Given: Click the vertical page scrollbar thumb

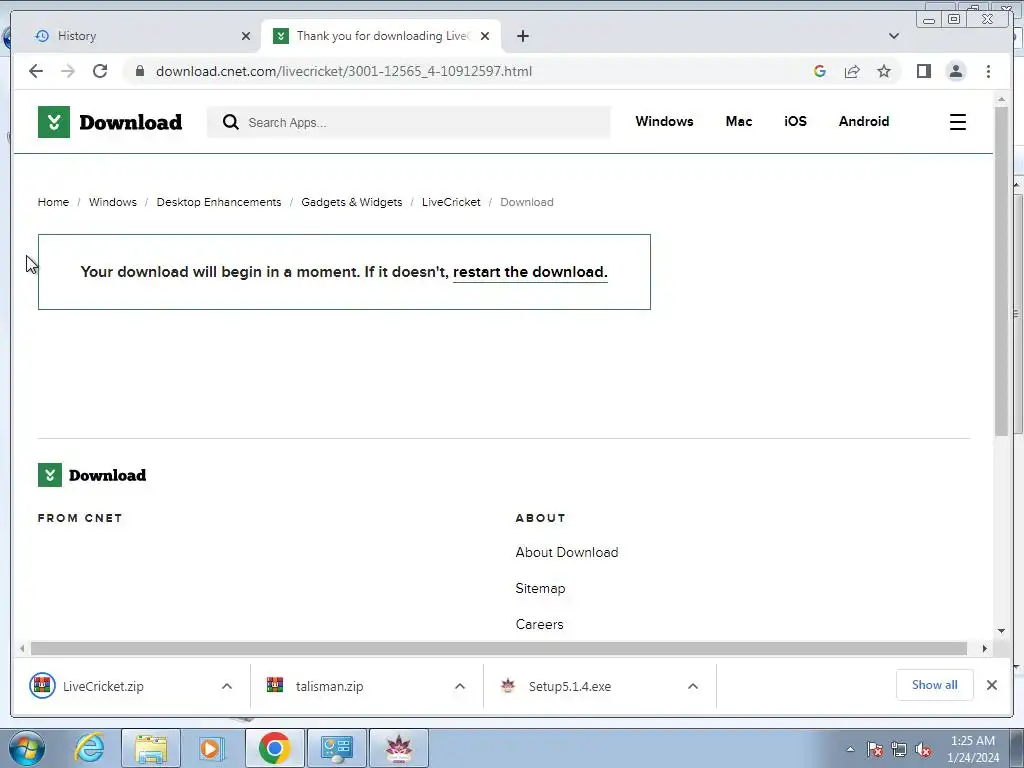Looking at the screenshot, I should [x=1001, y=271].
